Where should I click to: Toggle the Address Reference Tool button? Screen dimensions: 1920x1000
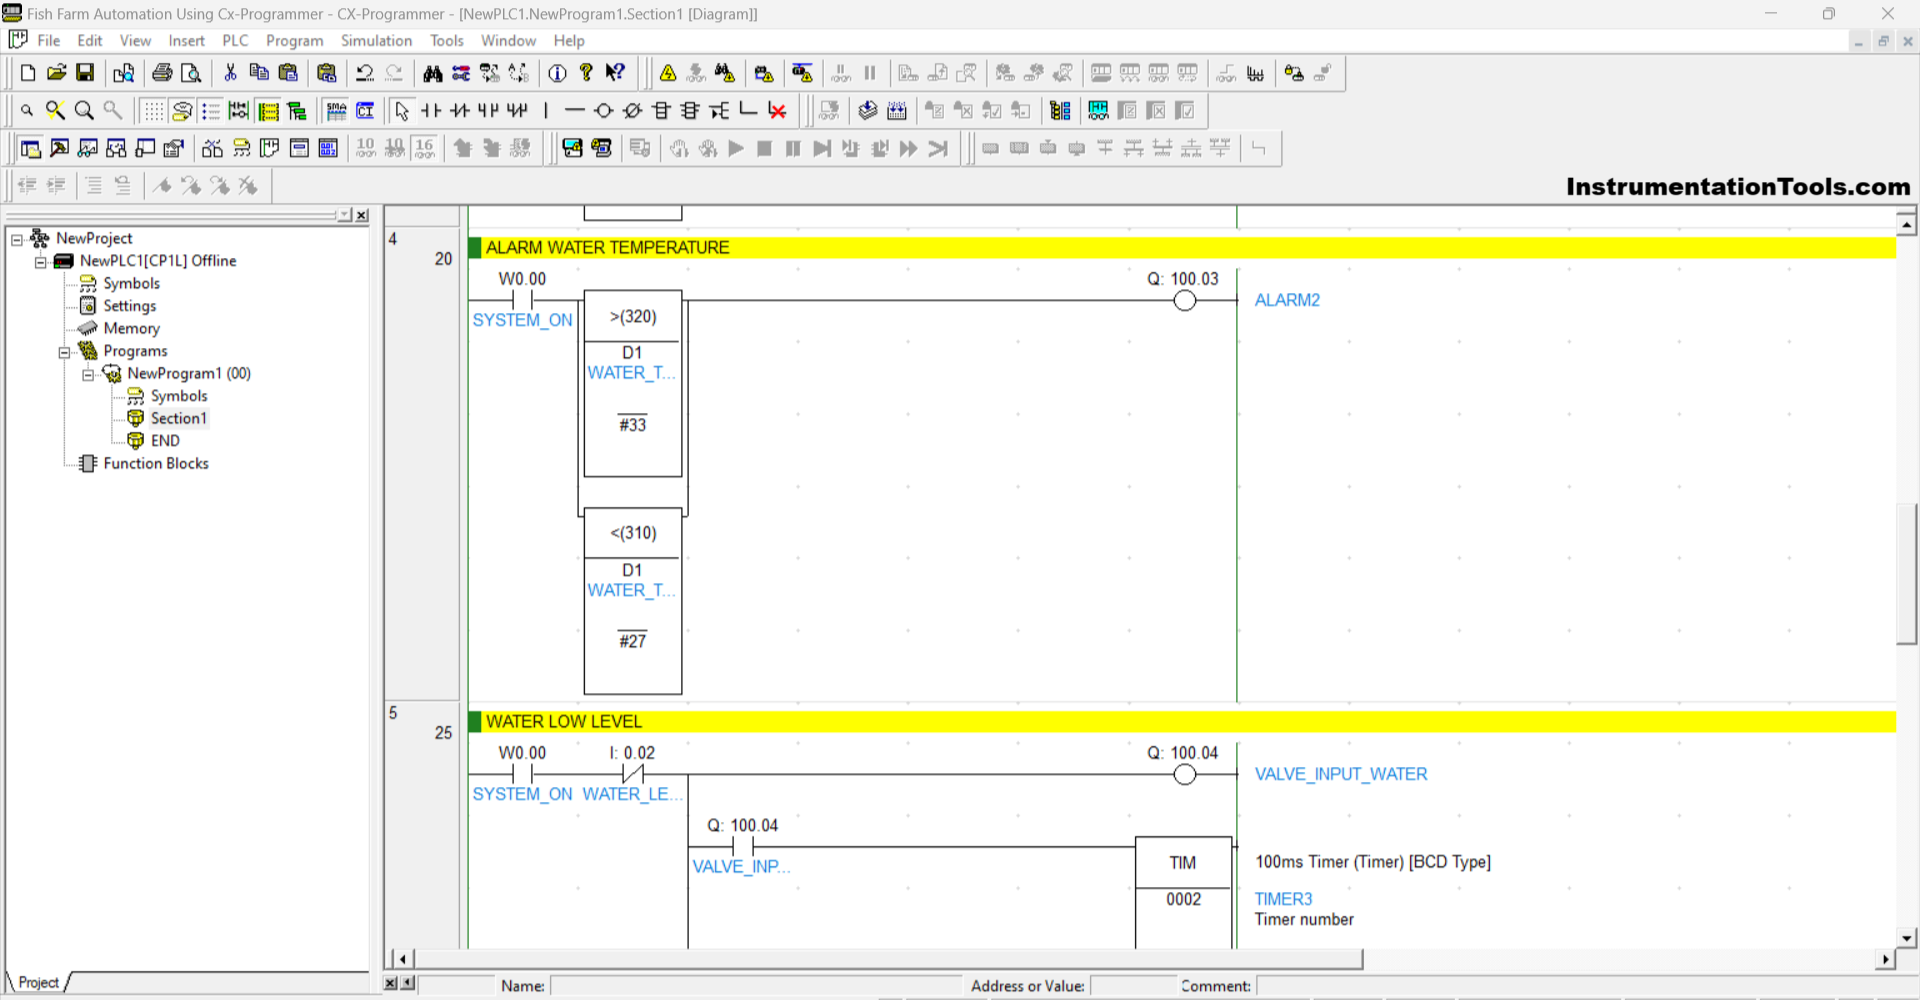click(x=118, y=149)
